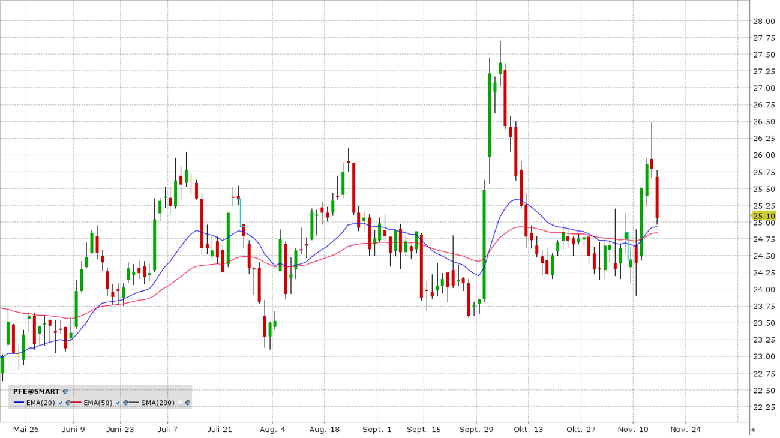Click the dark gray SMA(200) line sample

134,402
